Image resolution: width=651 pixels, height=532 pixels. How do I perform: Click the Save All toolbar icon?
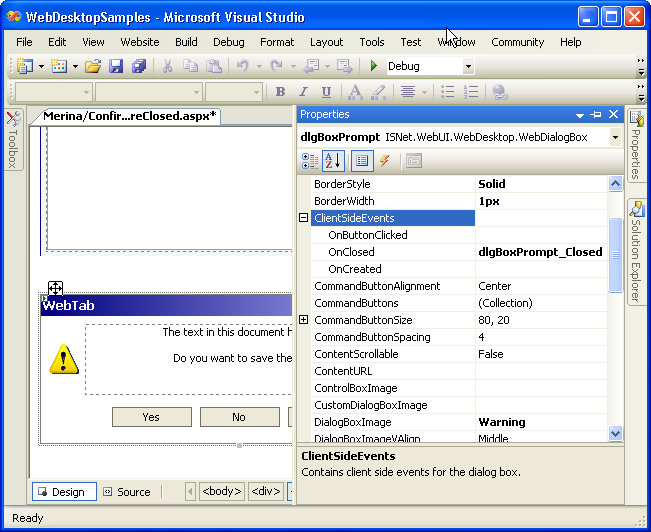click(139, 66)
